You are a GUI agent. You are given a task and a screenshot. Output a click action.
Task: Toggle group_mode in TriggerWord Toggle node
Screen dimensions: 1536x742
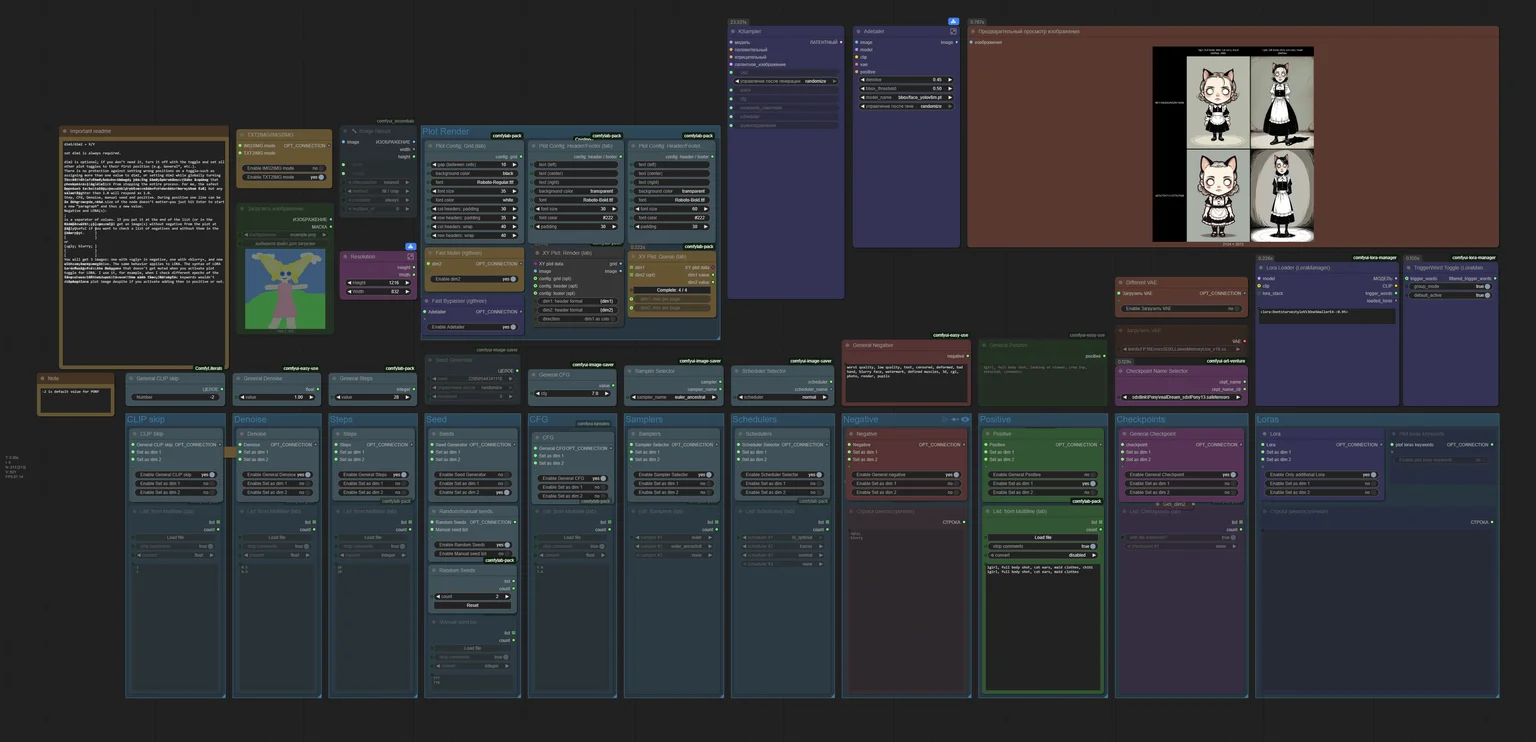(1487, 286)
